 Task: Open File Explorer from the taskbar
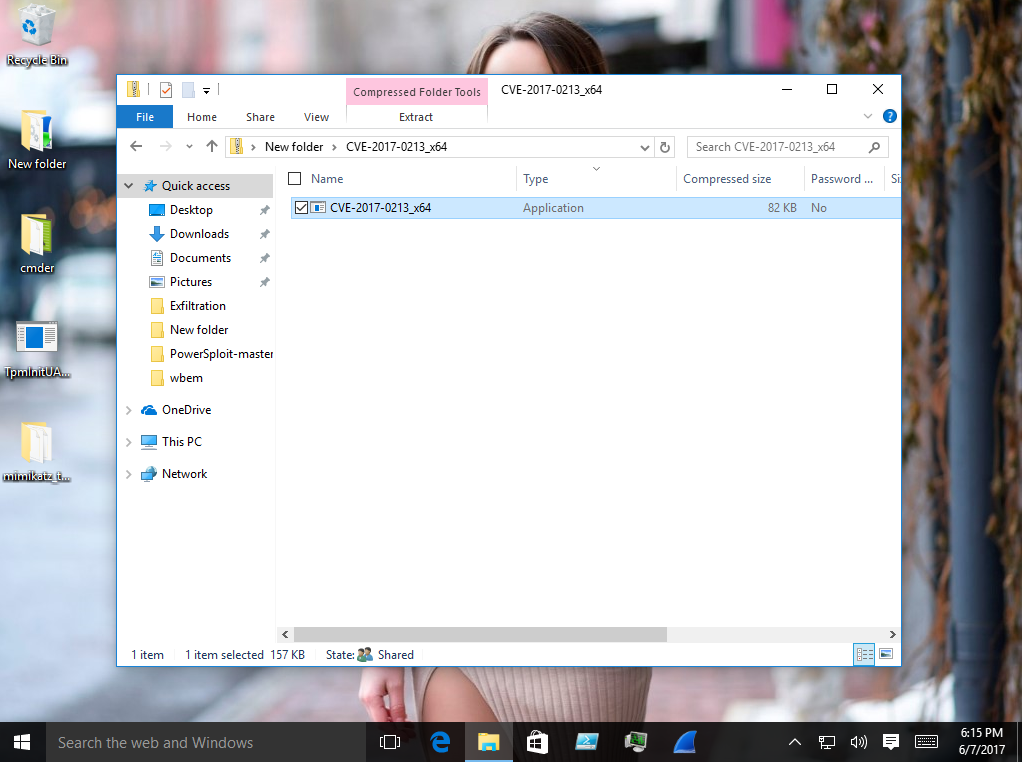click(x=489, y=742)
